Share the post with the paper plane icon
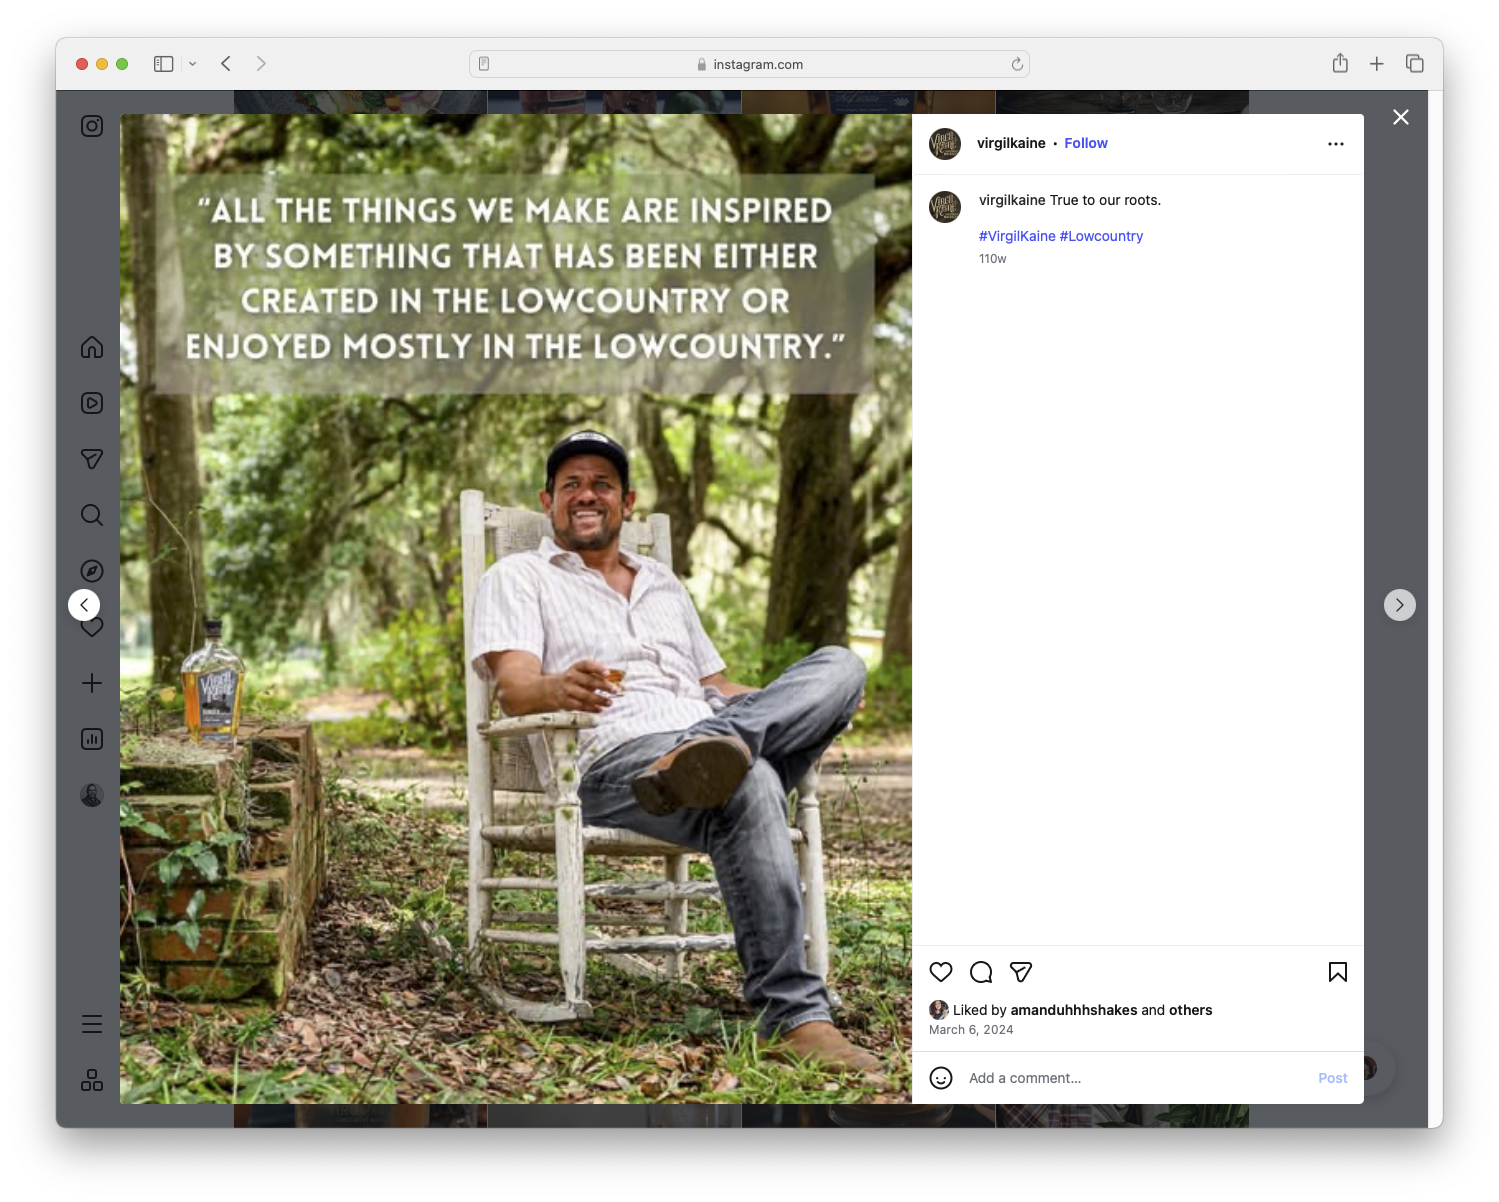 (x=1020, y=971)
